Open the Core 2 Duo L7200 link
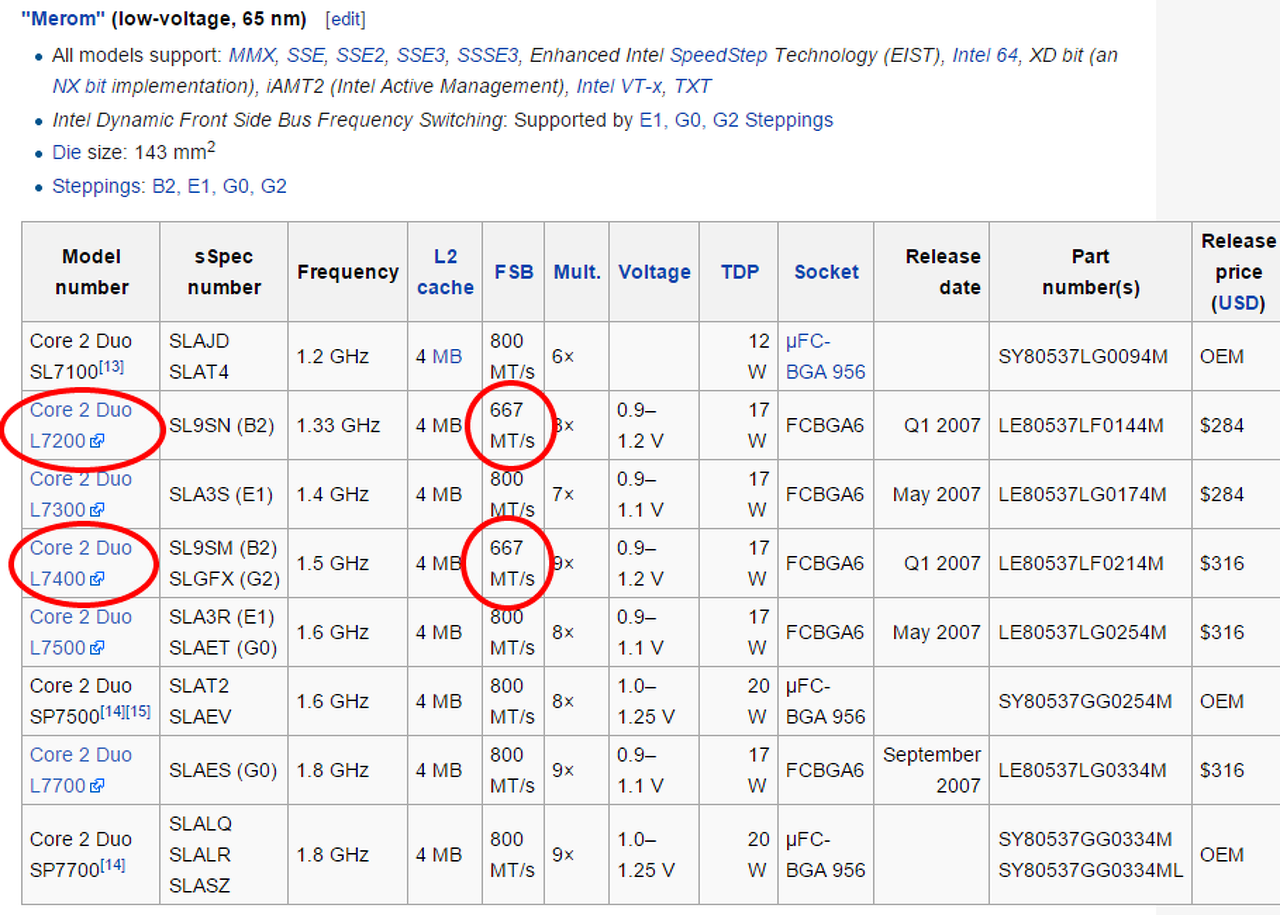 81,425
